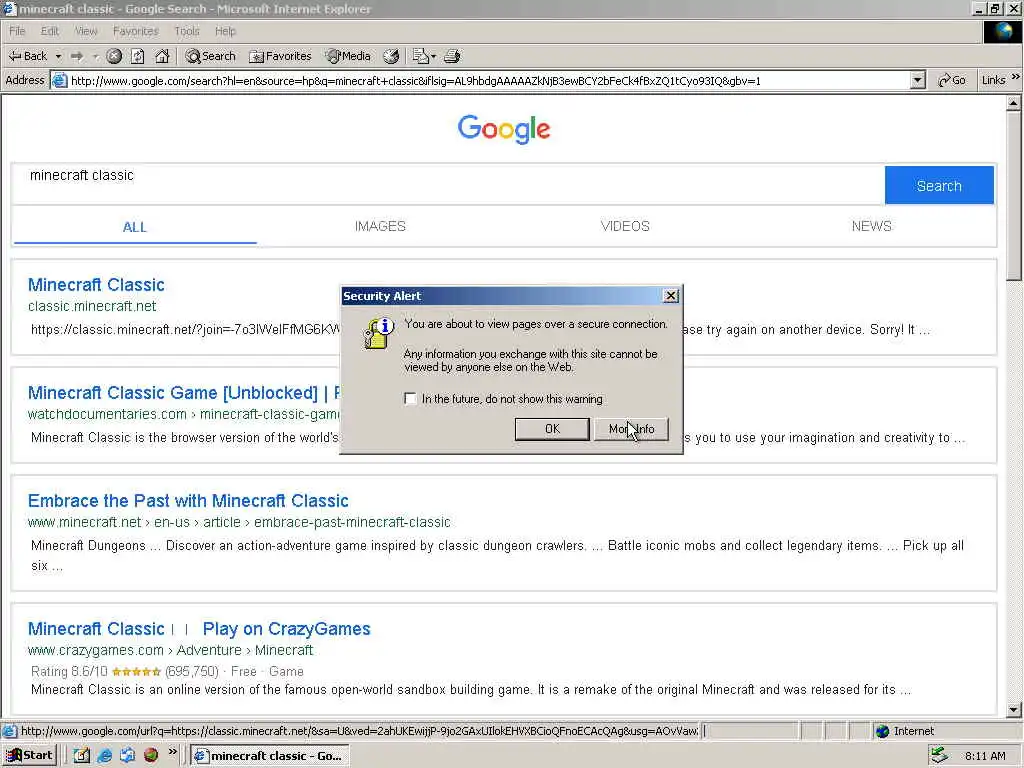The width and height of the screenshot is (1024, 768).
Task: Open the Minecraft Classic result link
Action: (x=96, y=285)
